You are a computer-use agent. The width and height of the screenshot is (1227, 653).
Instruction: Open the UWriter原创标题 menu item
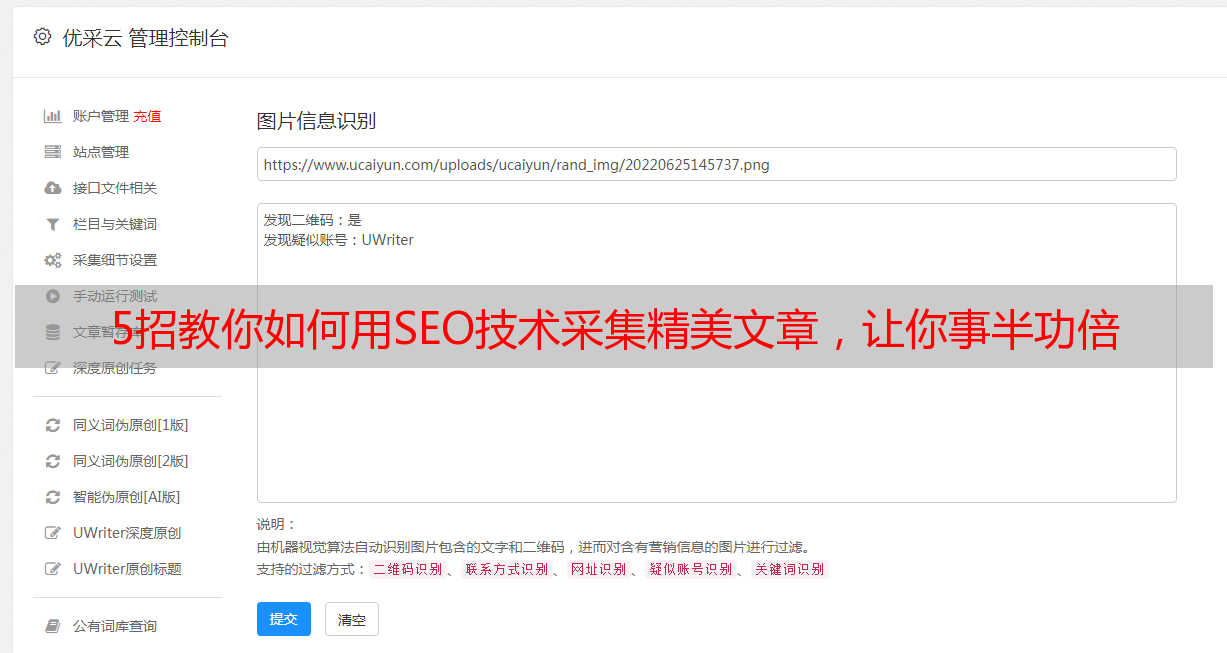tap(127, 569)
